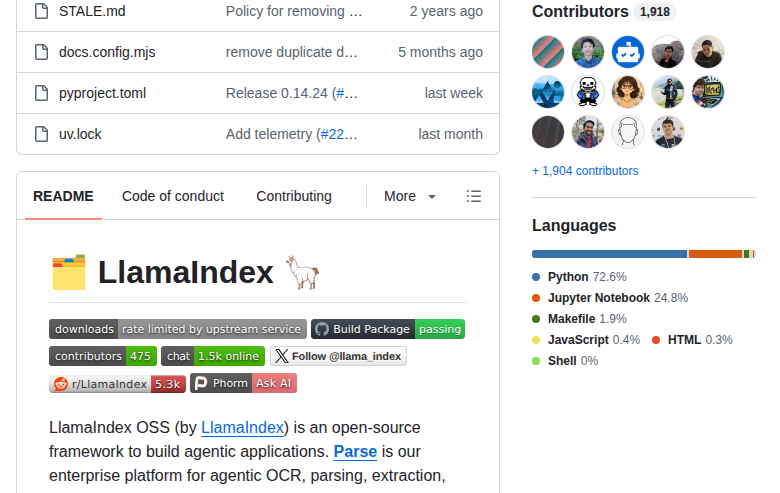Switch to the Code of conduct tab
Screen dimensions: 780x493
[173, 196]
